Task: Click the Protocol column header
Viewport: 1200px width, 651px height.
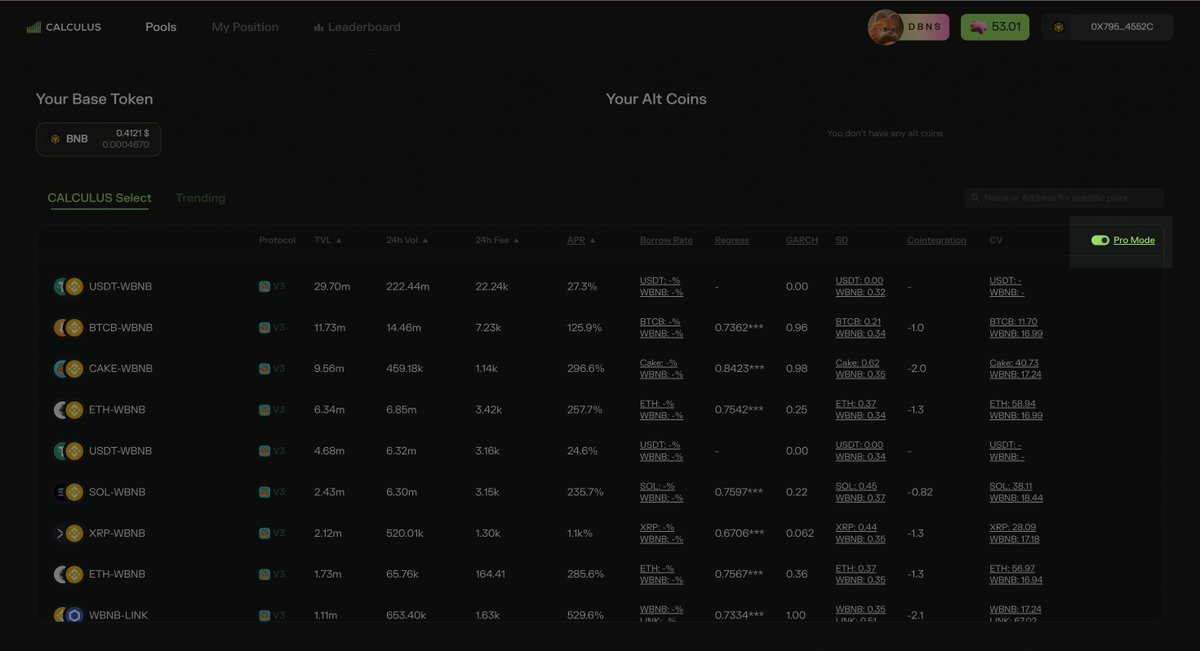Action: tap(277, 240)
